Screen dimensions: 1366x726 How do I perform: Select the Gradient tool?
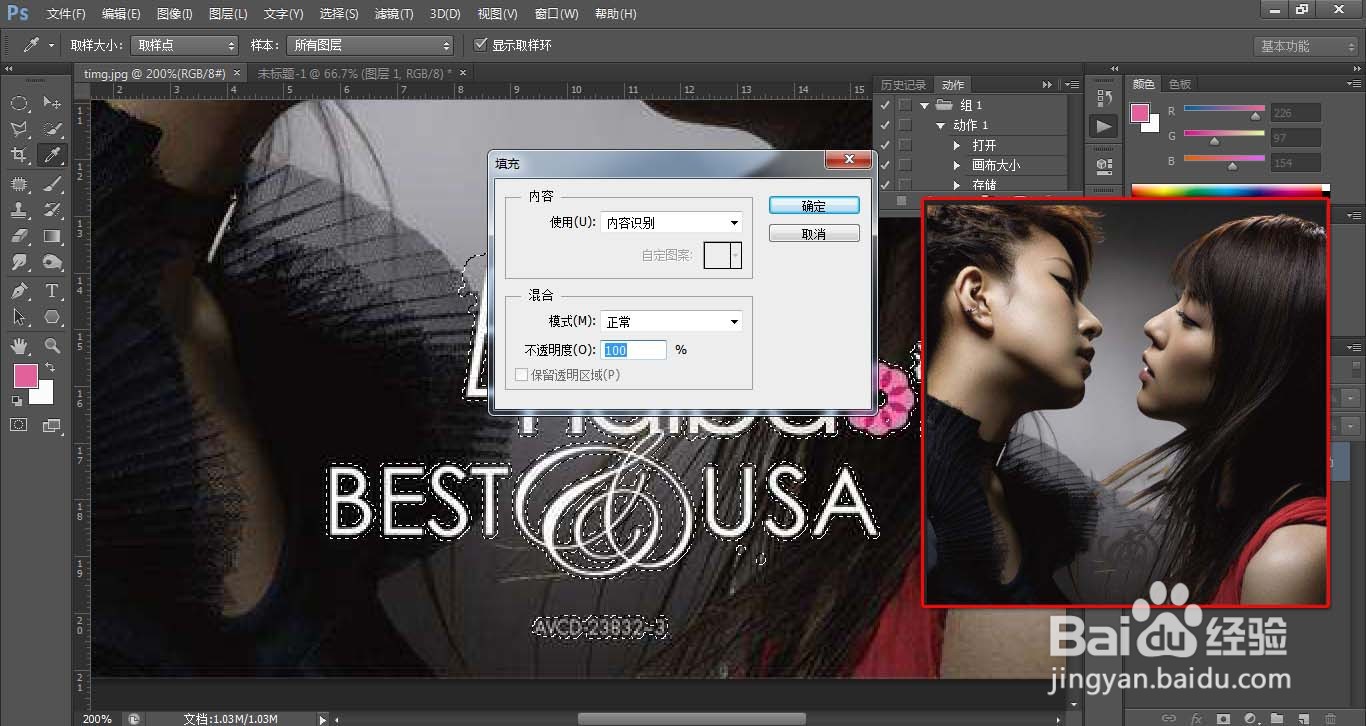[52, 236]
